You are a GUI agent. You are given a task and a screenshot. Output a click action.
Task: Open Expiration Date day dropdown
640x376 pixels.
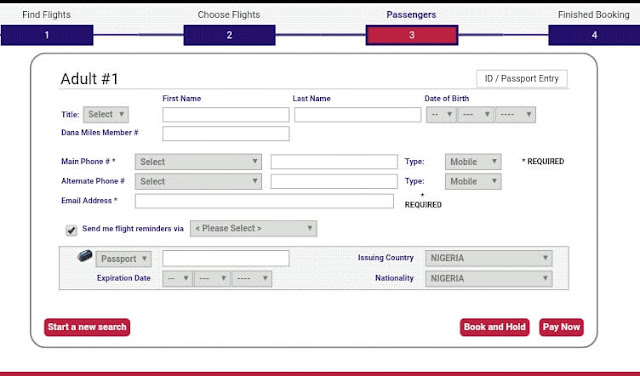click(178, 278)
